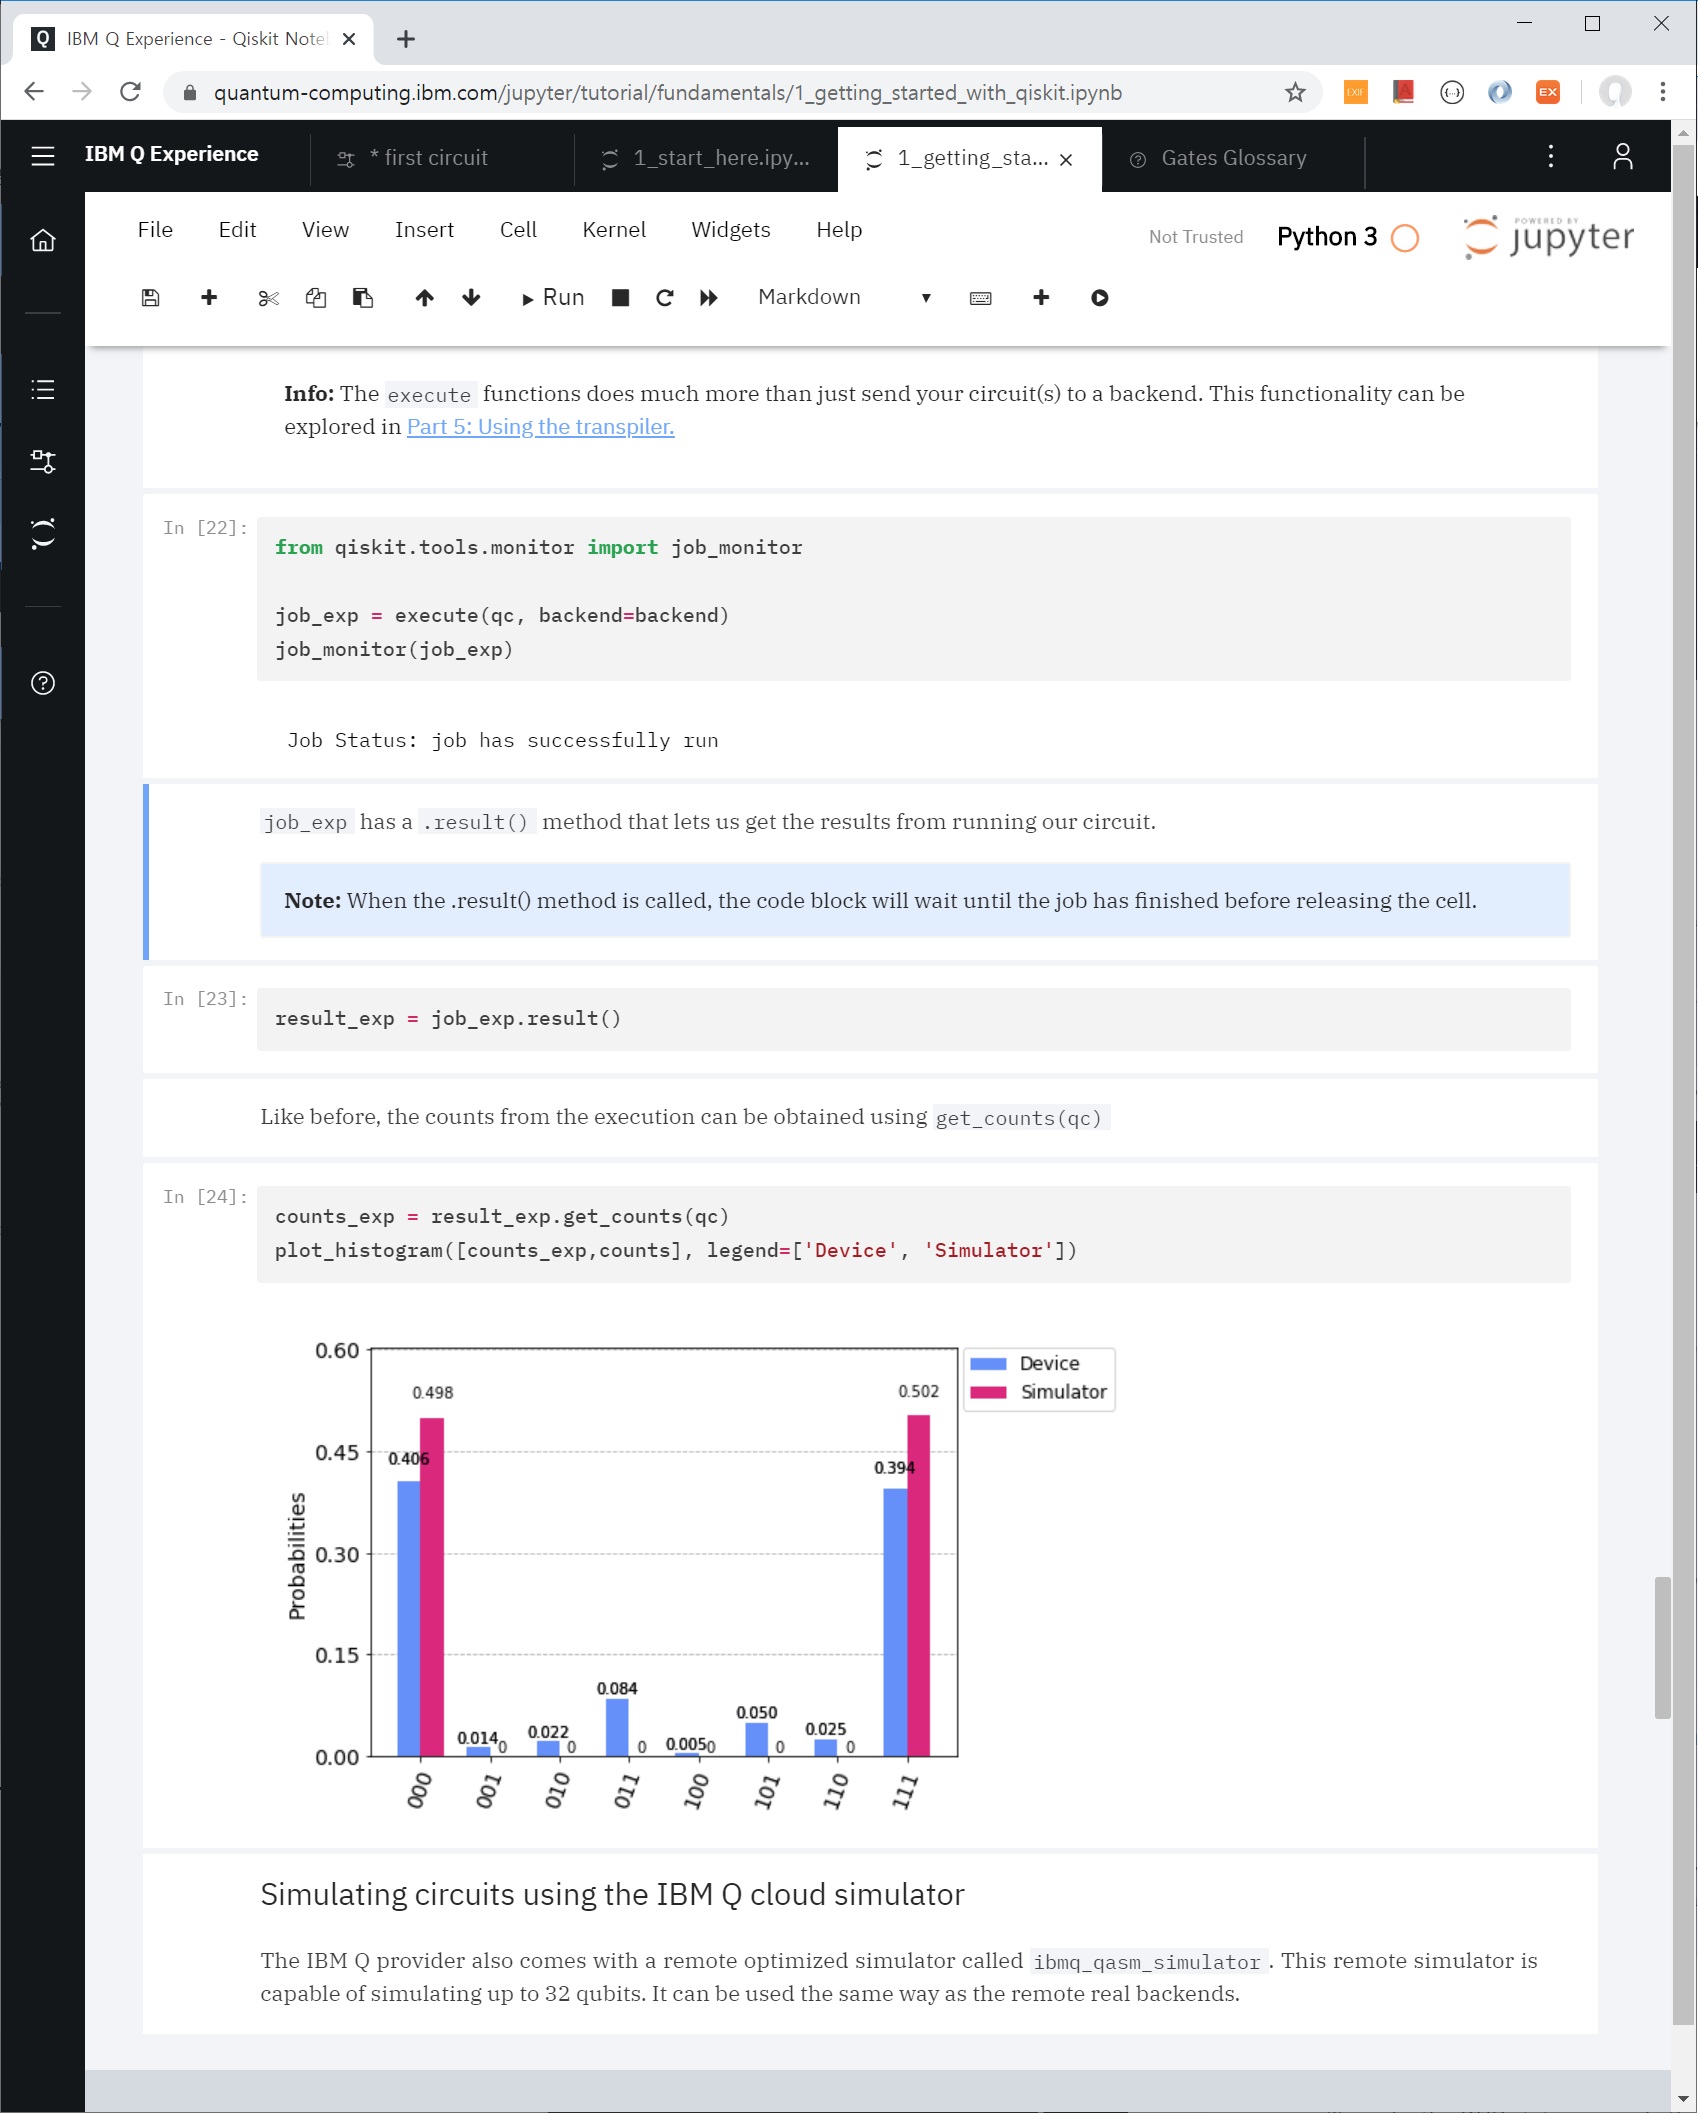Viewport: 1698px width, 2115px height.
Task: Click the 'Job Status: job has successfully run' output
Action: 503,741
